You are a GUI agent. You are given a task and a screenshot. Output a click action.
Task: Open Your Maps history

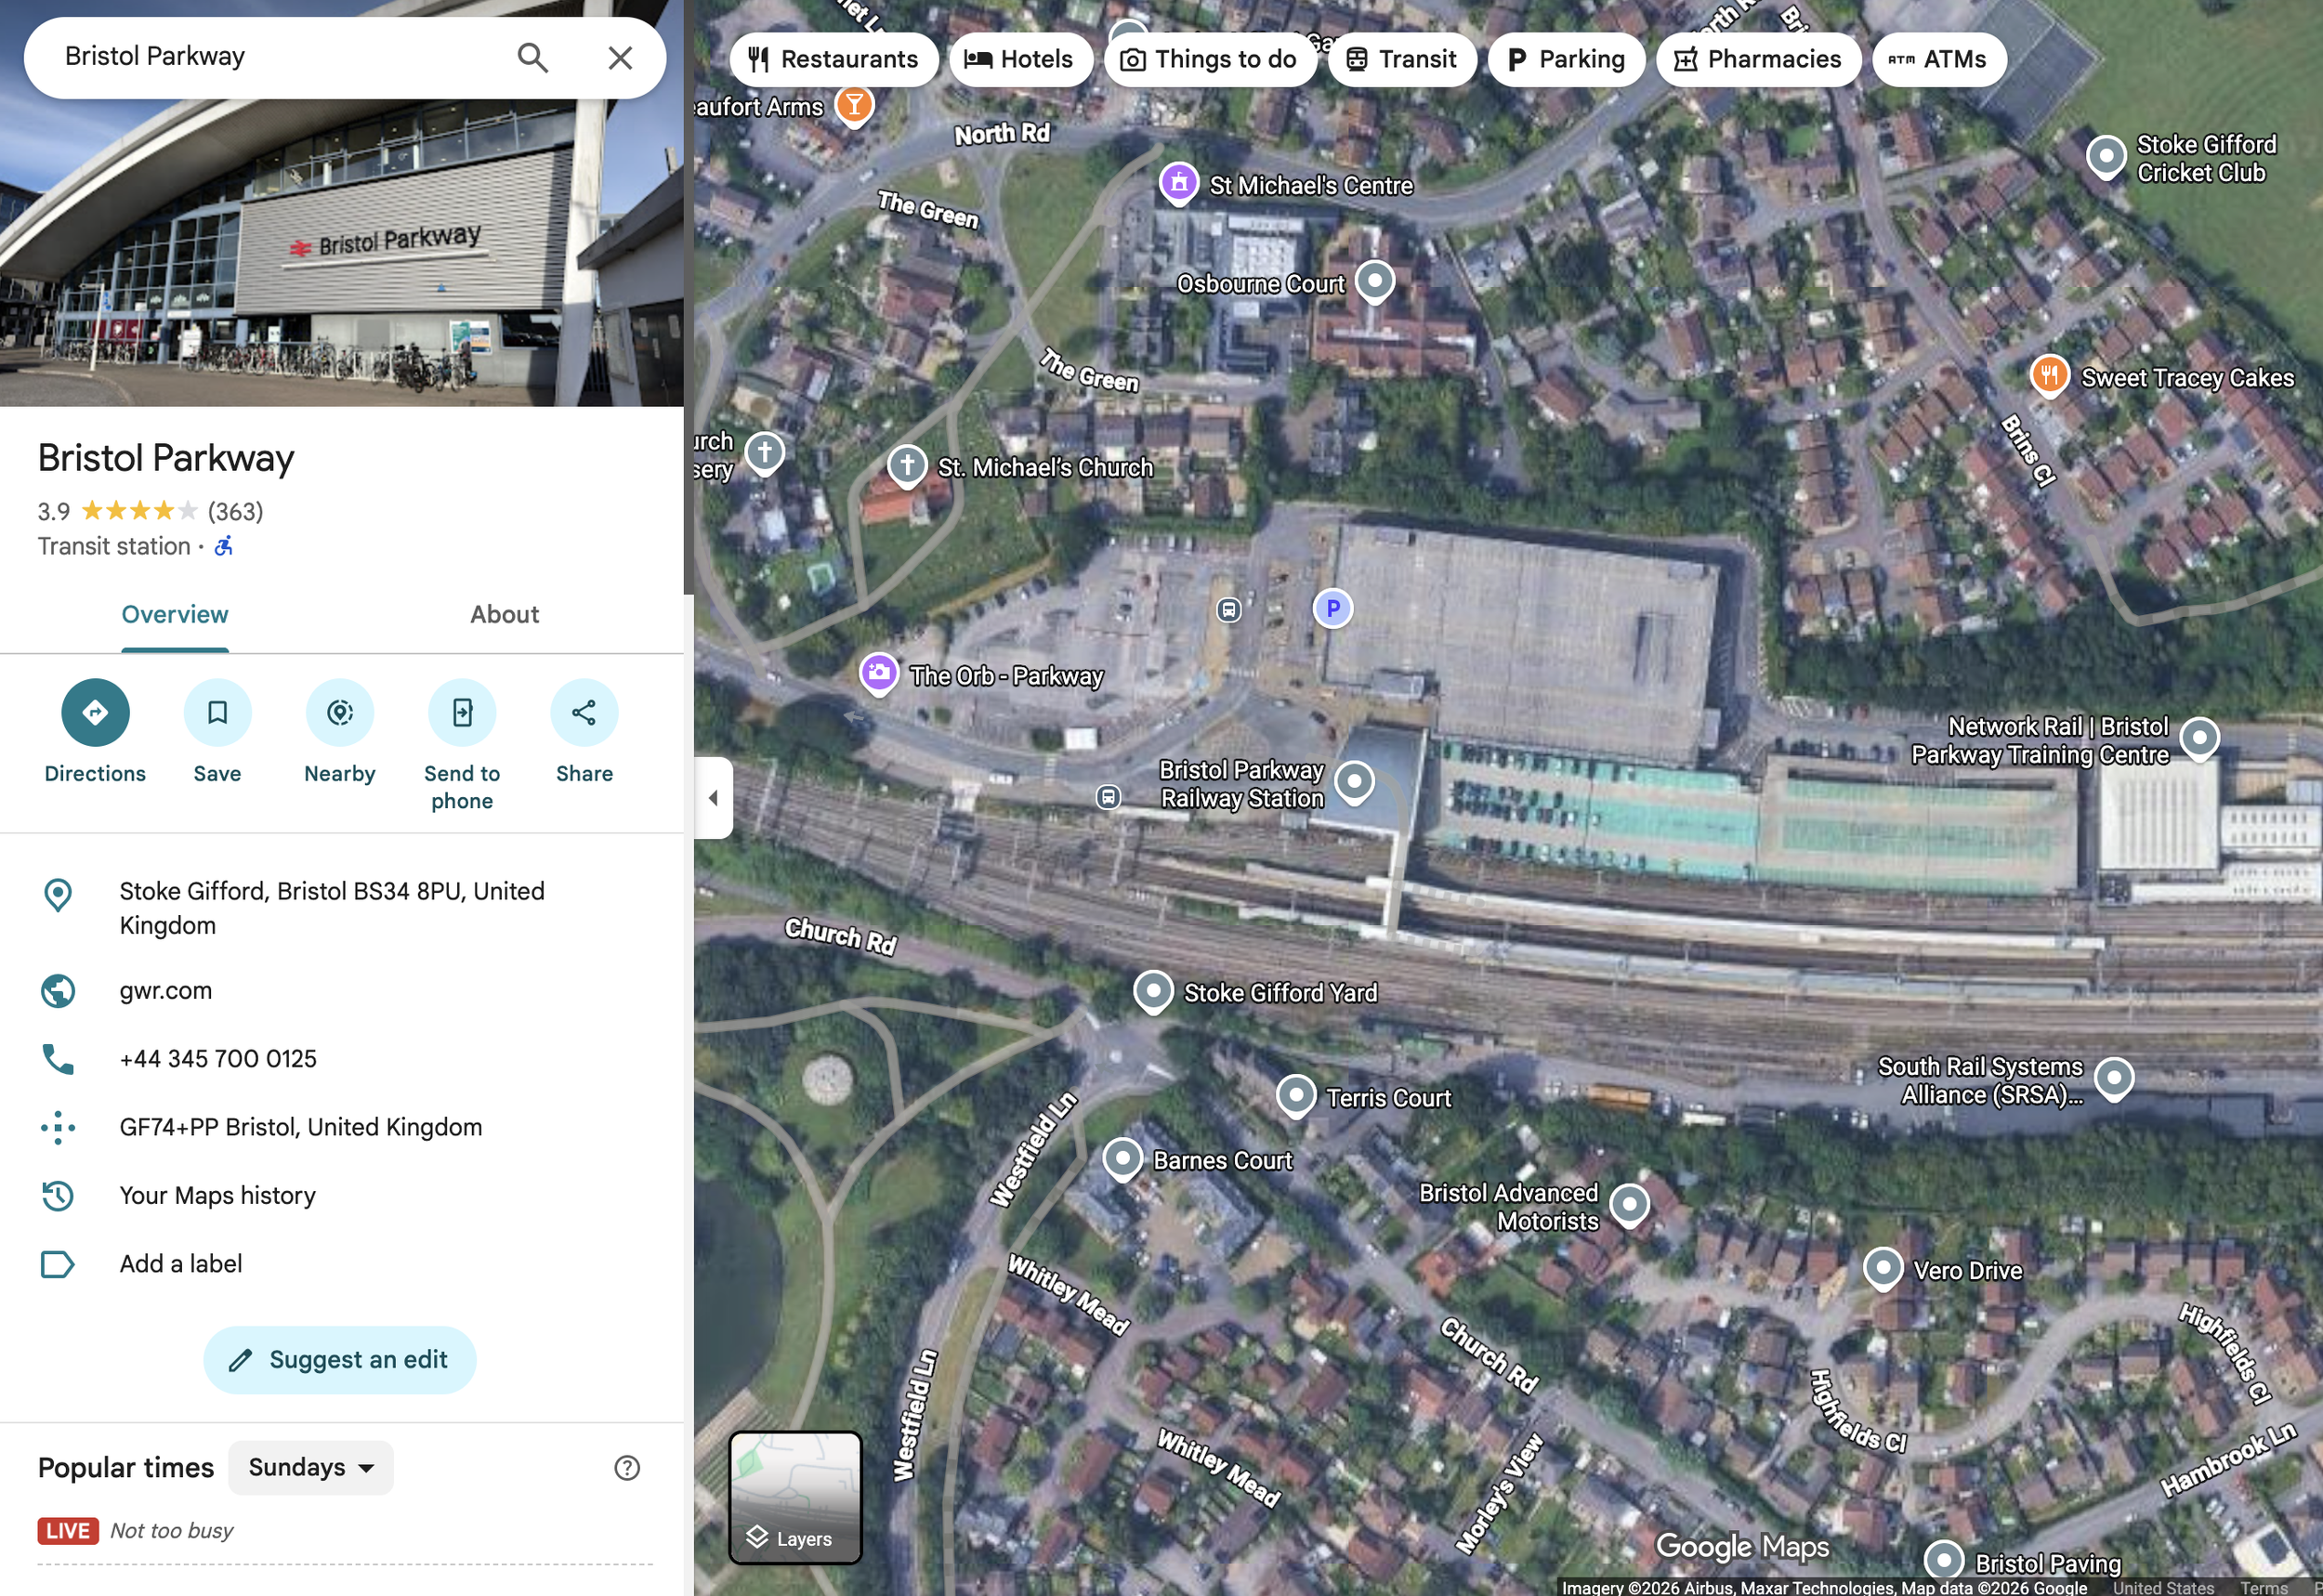coord(218,1195)
